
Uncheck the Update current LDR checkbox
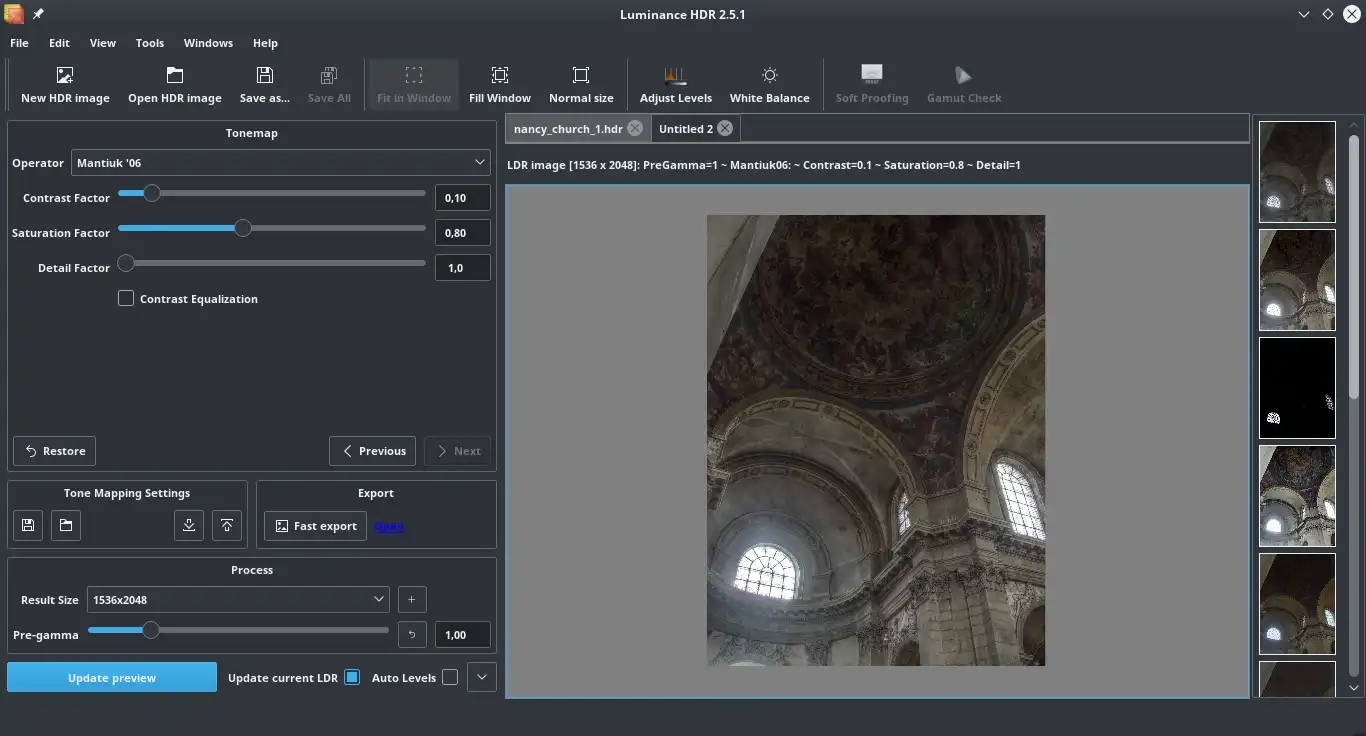point(352,677)
